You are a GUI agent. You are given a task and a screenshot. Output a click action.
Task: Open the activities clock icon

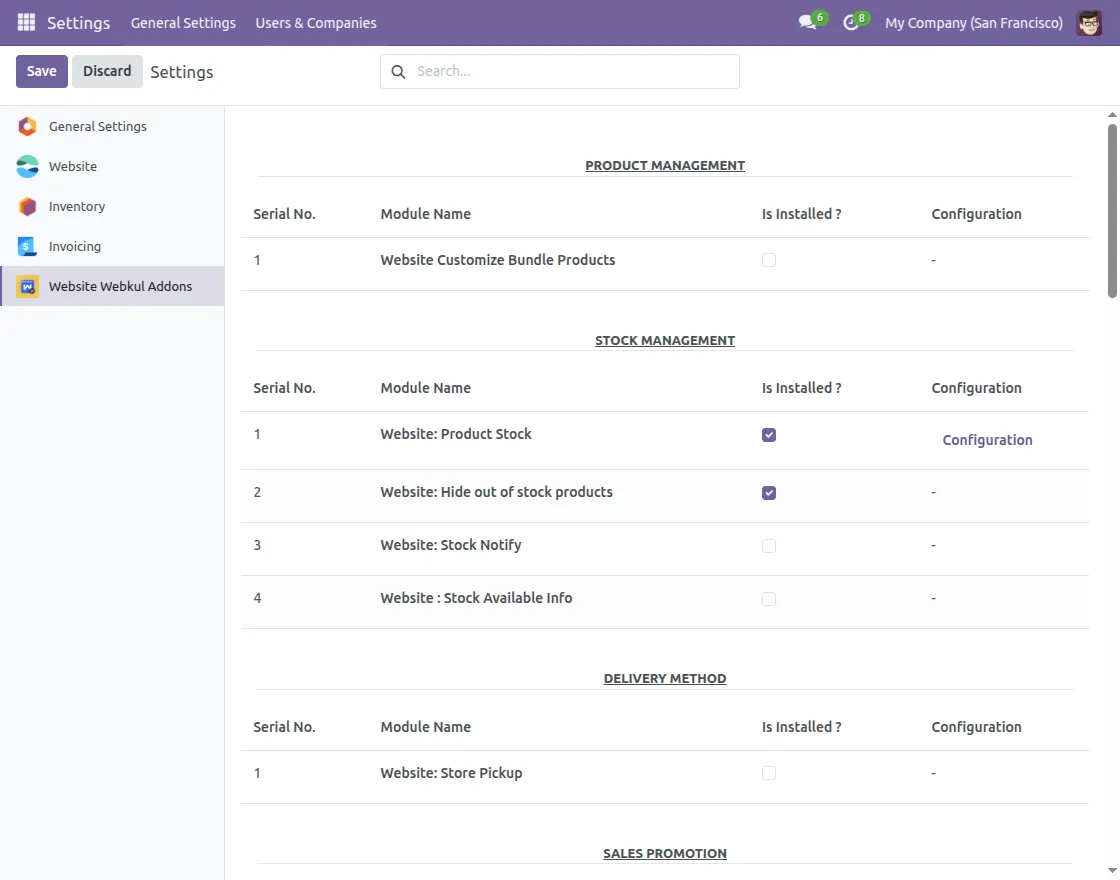tap(851, 23)
